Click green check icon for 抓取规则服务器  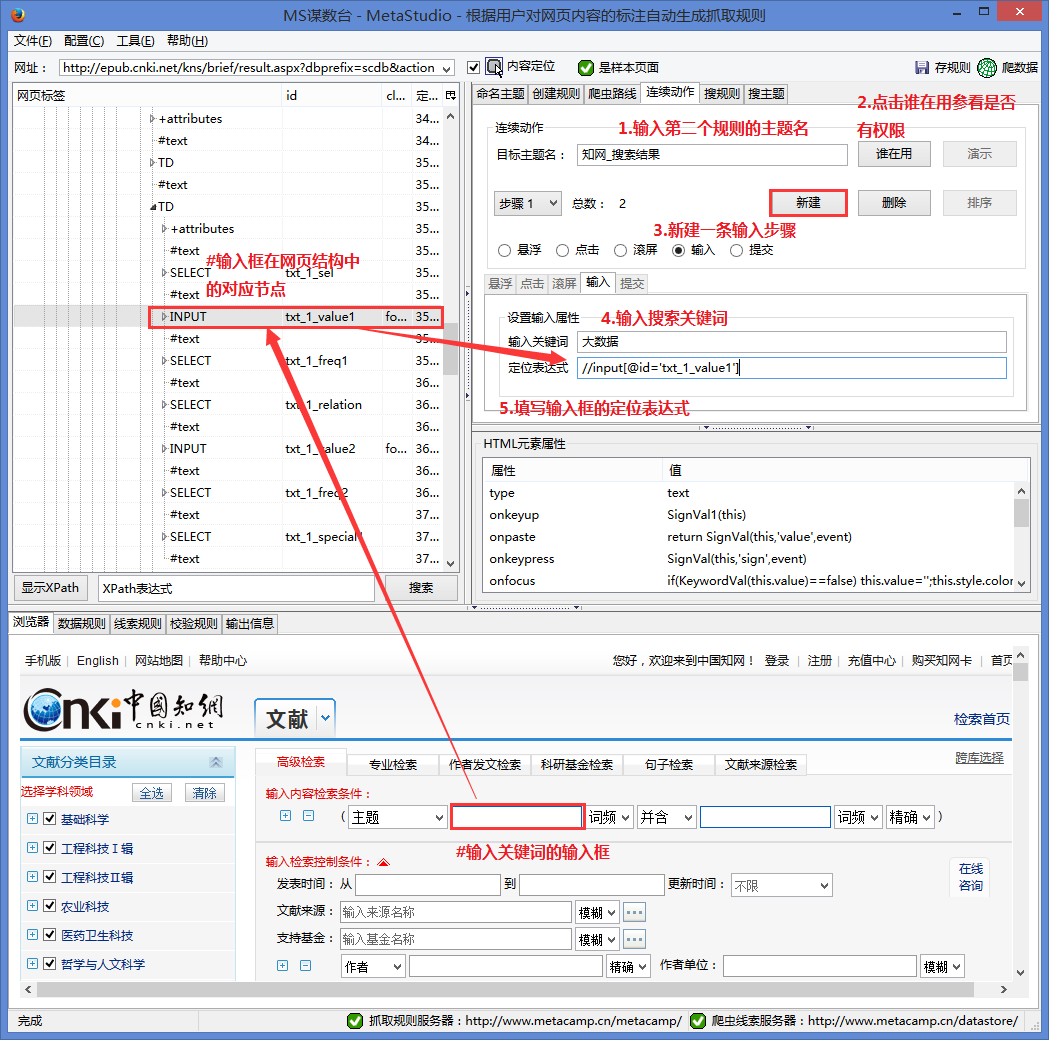pyautogui.click(x=355, y=1021)
